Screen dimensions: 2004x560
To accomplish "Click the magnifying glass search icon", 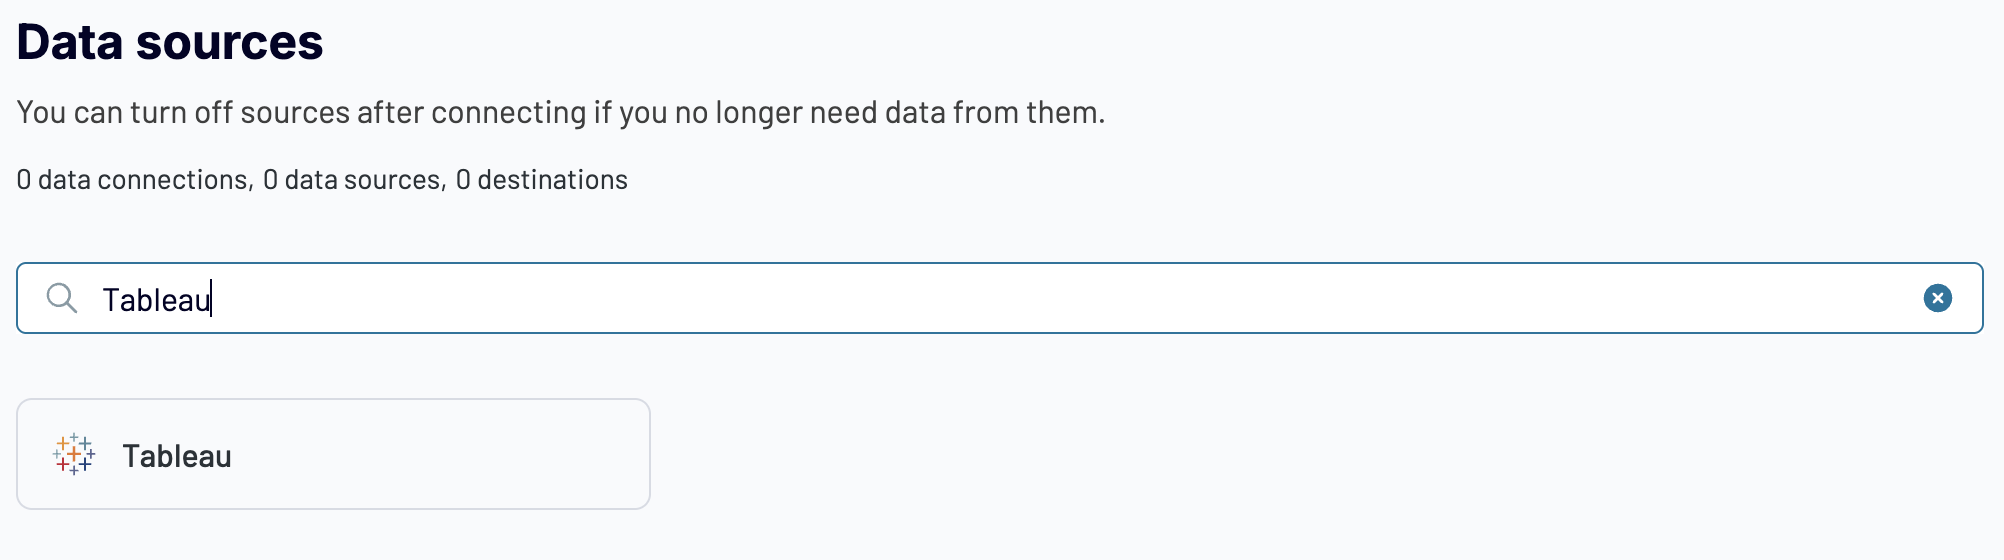I will pyautogui.click(x=62, y=298).
